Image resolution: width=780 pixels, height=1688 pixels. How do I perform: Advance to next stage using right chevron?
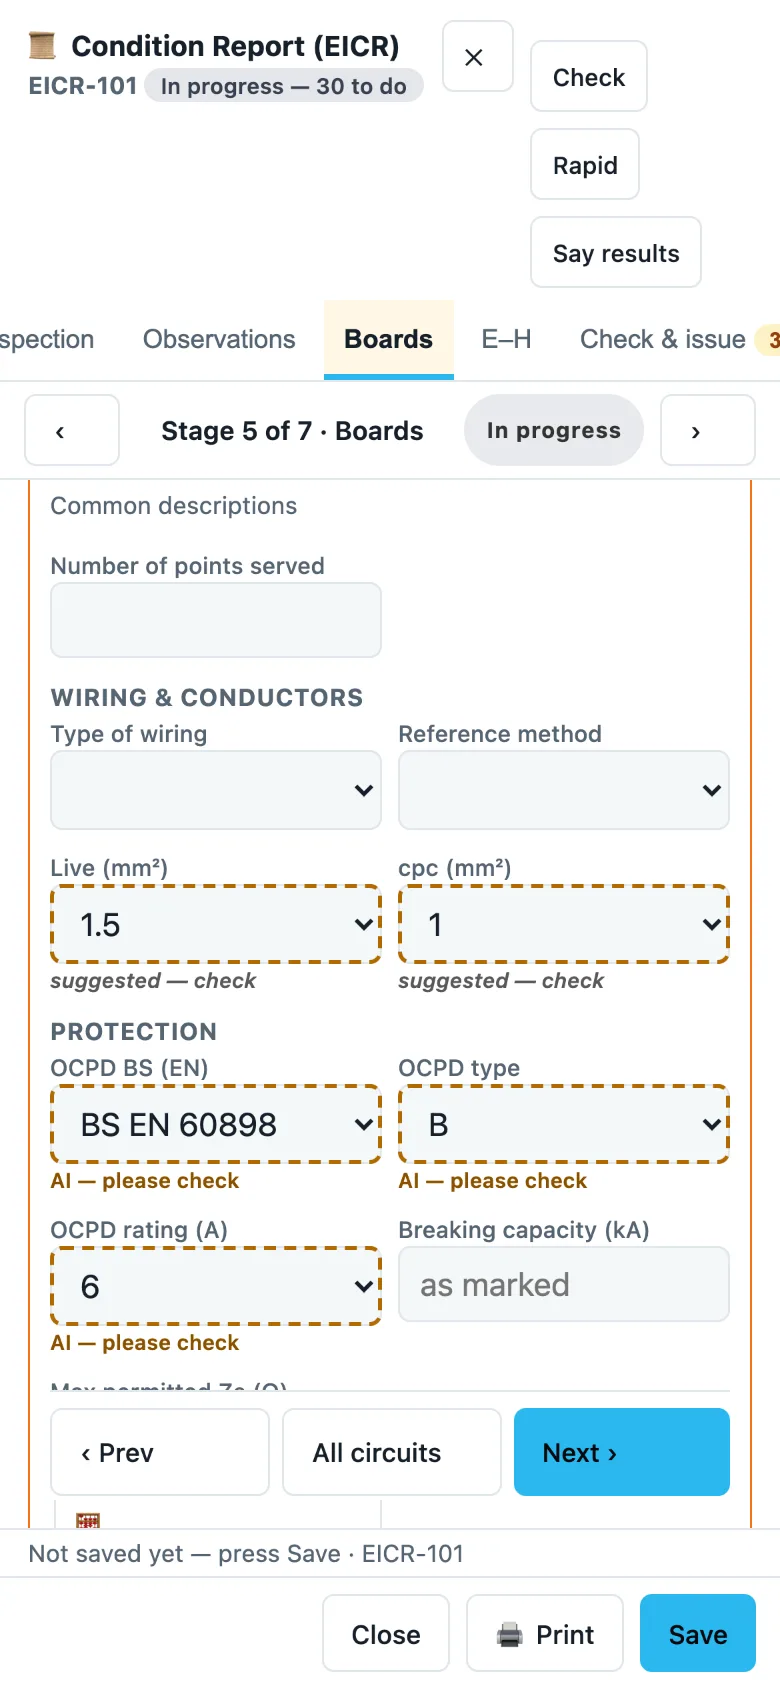(707, 430)
